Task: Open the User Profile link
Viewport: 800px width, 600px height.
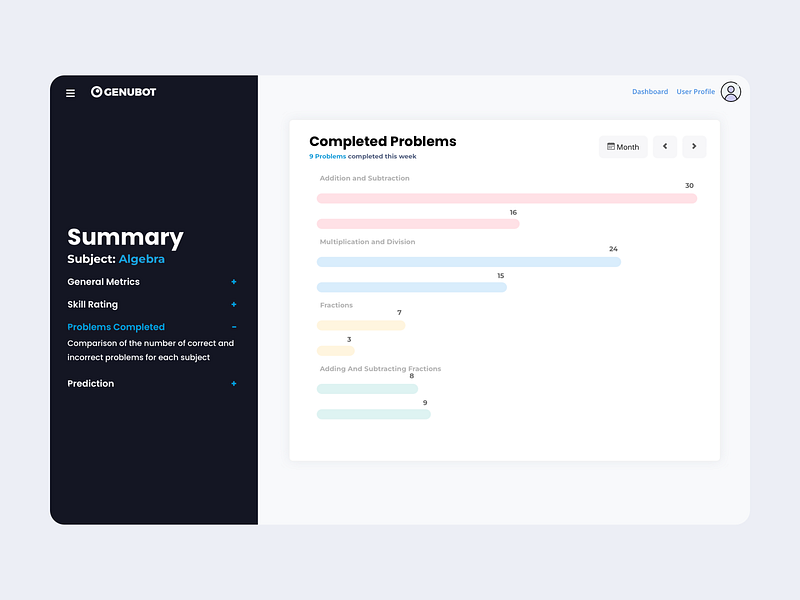Action: [695, 92]
